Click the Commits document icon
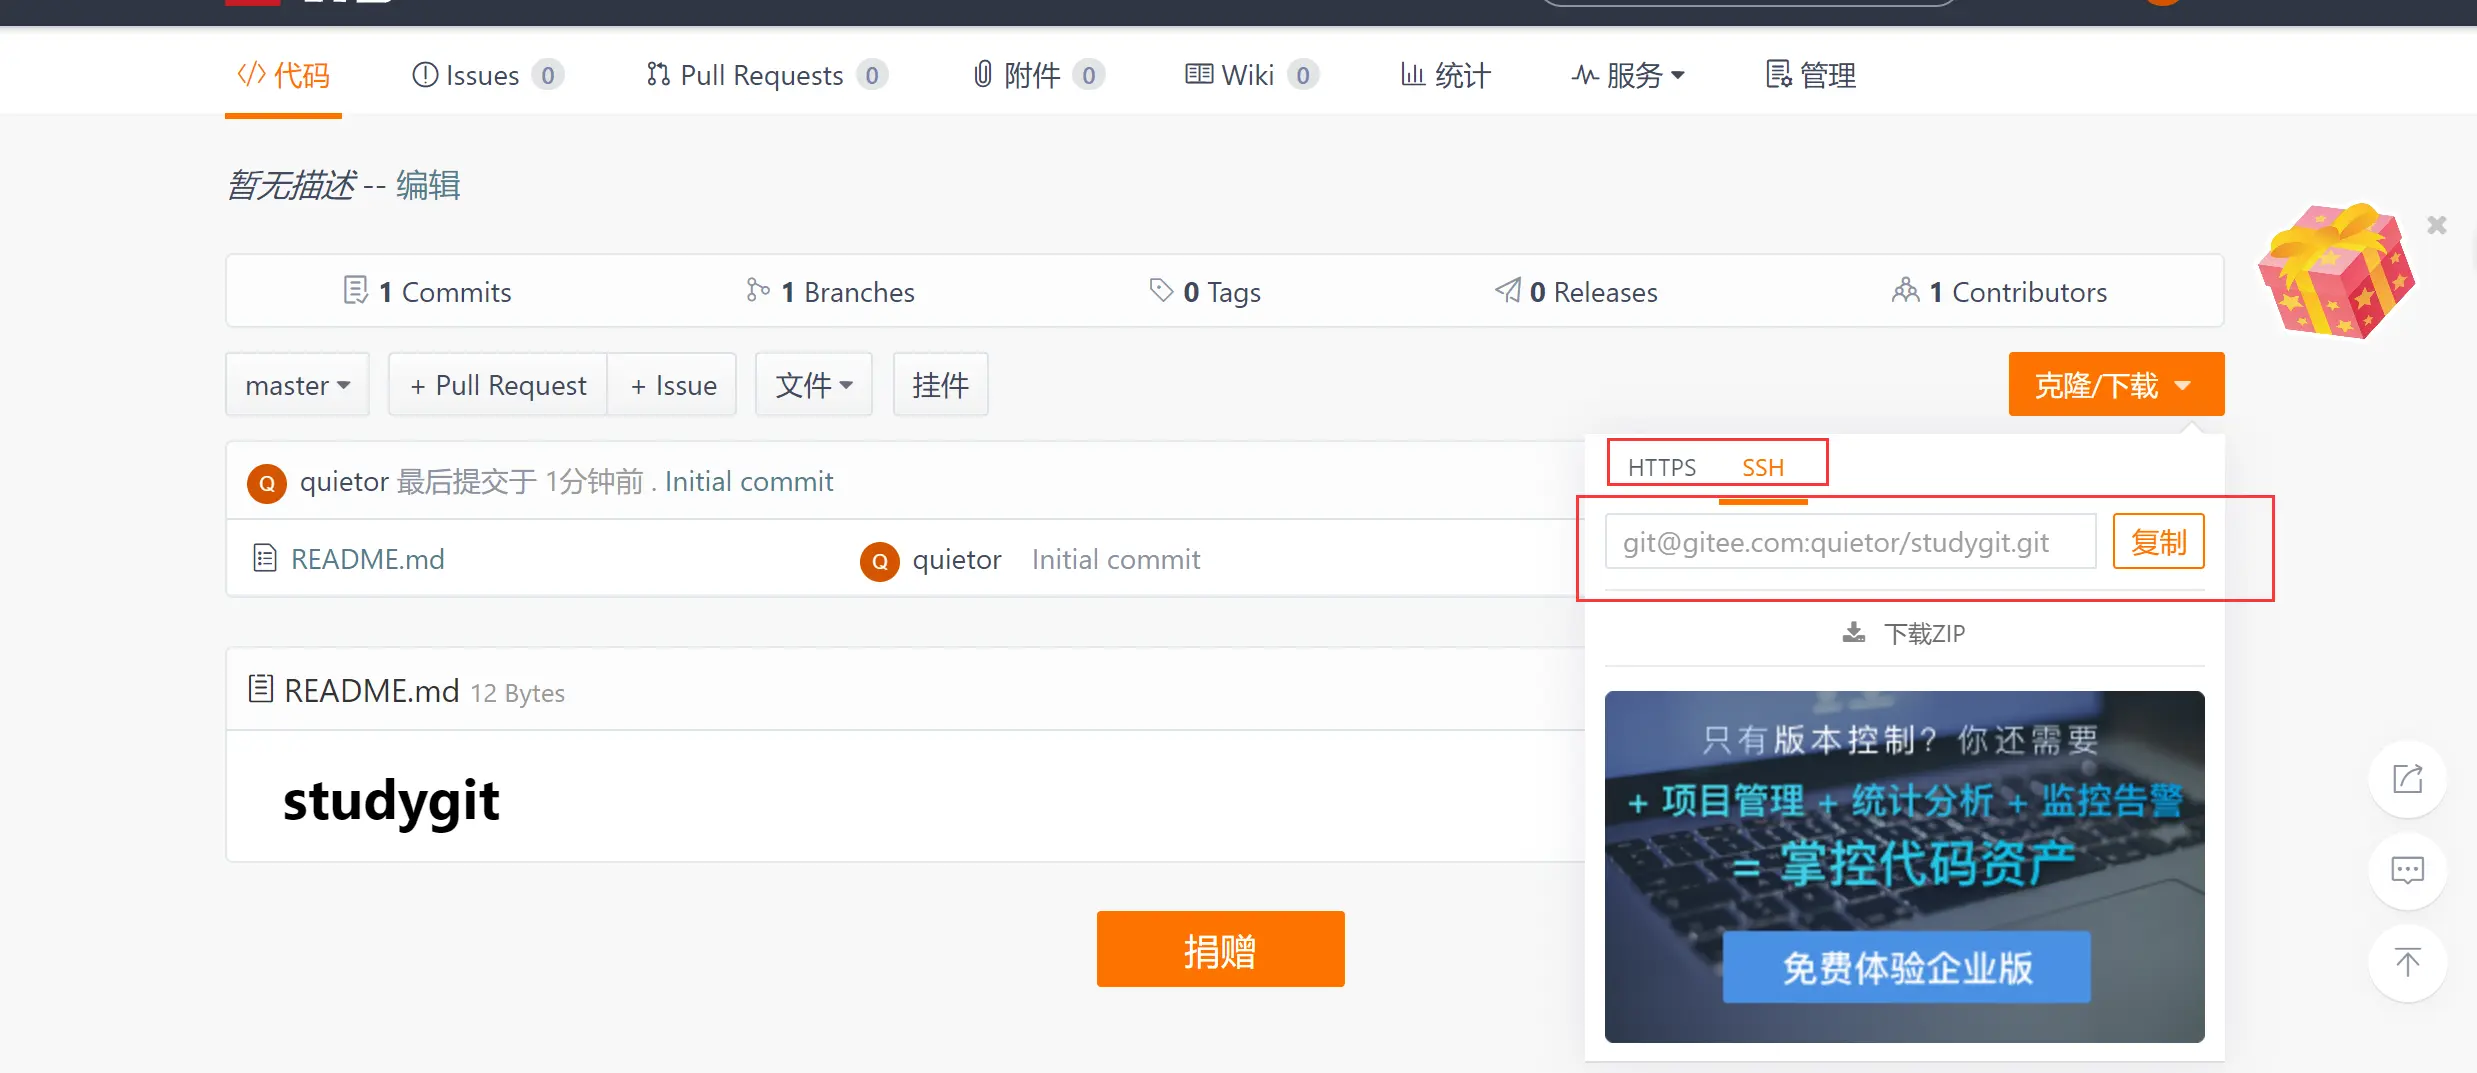Screen dimensions: 2477x1073 (x=355, y=290)
